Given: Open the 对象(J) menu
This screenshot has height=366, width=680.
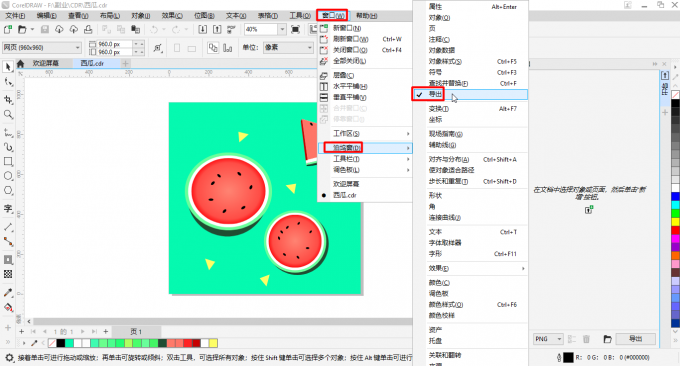Looking at the screenshot, I should [x=141, y=16].
